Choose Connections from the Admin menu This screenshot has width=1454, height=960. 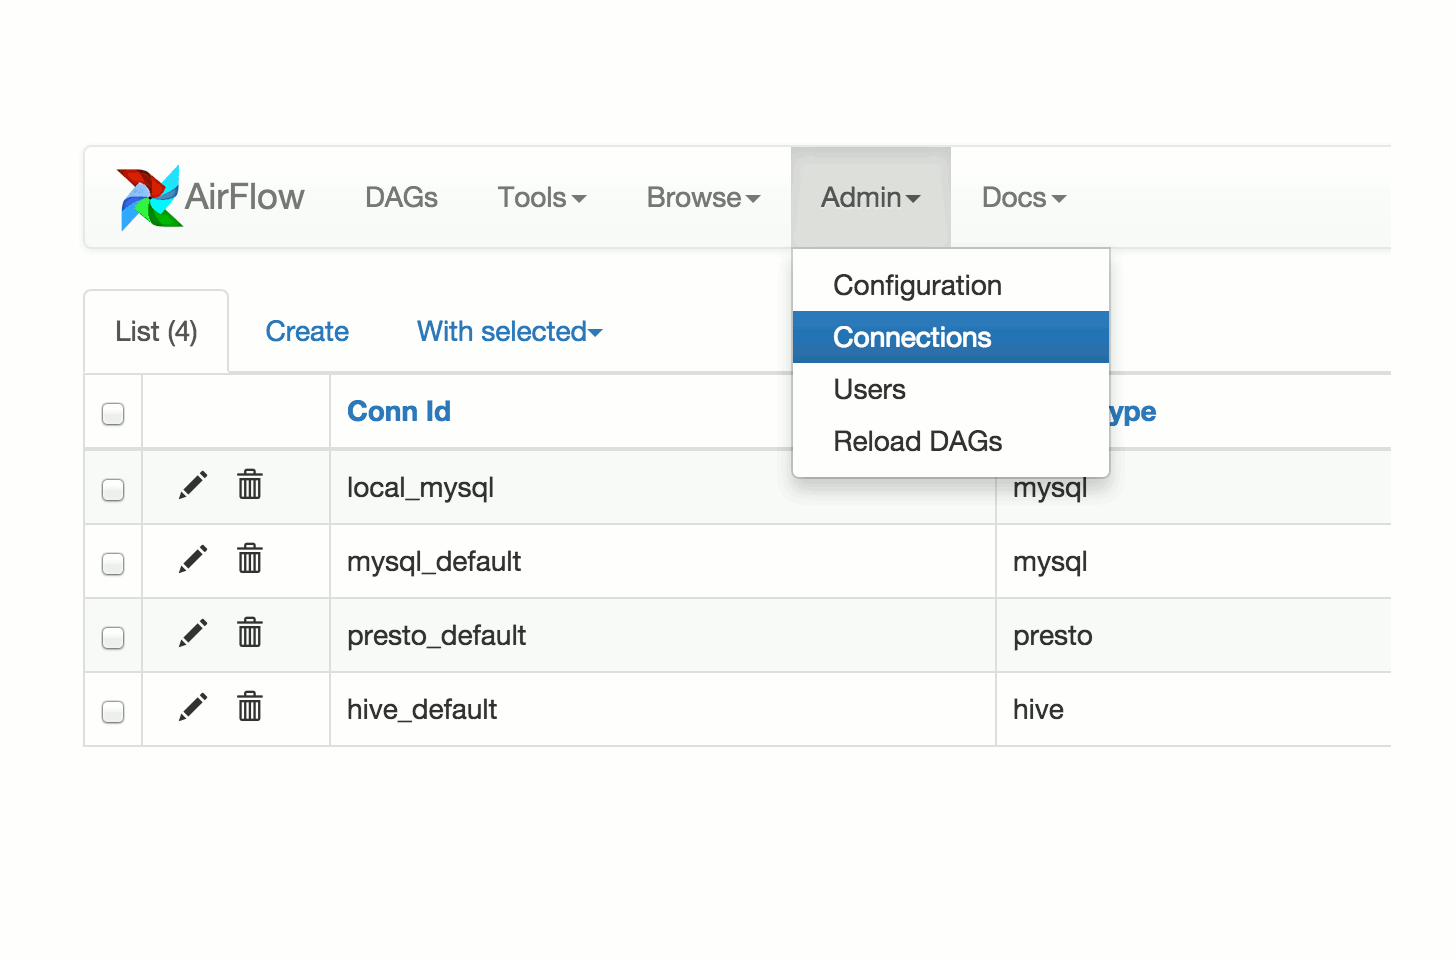click(911, 337)
